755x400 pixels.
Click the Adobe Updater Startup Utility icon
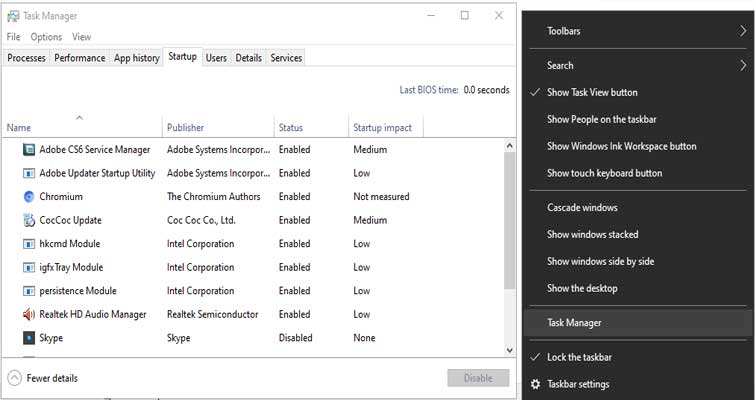29,173
